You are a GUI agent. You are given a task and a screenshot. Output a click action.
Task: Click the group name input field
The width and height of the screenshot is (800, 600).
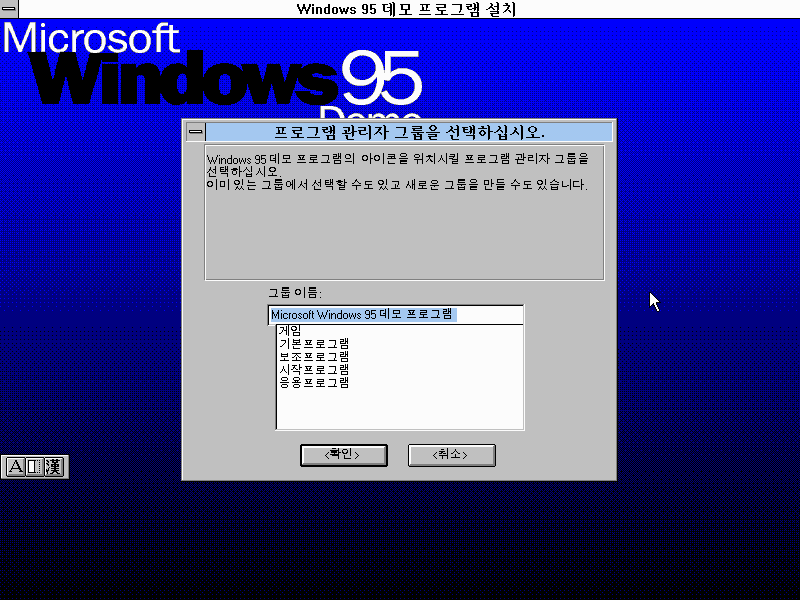pos(395,315)
